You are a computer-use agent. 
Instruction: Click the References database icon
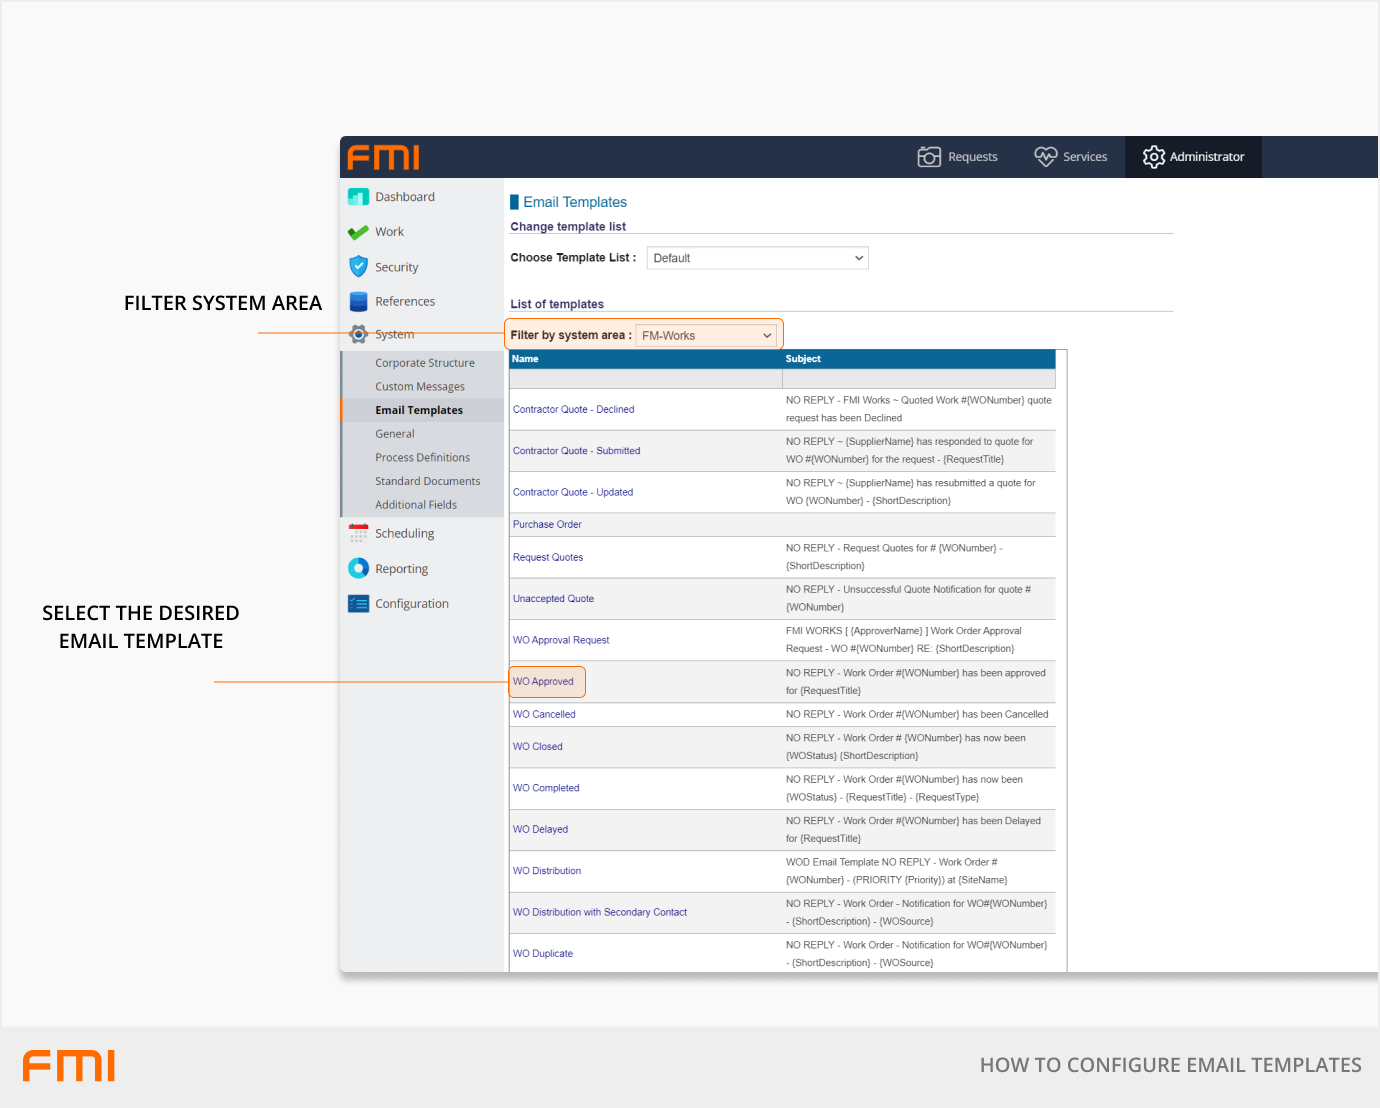click(358, 301)
